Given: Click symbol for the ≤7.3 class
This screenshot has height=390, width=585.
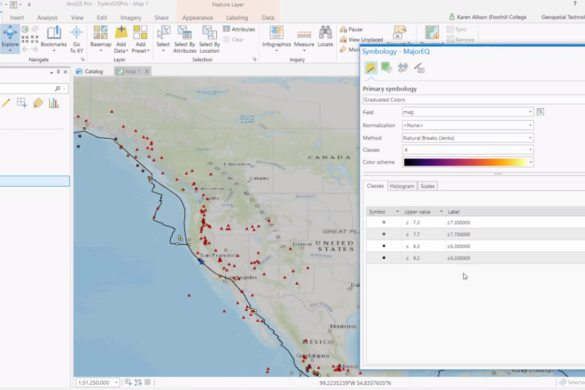Looking at the screenshot, I should [x=384, y=222].
